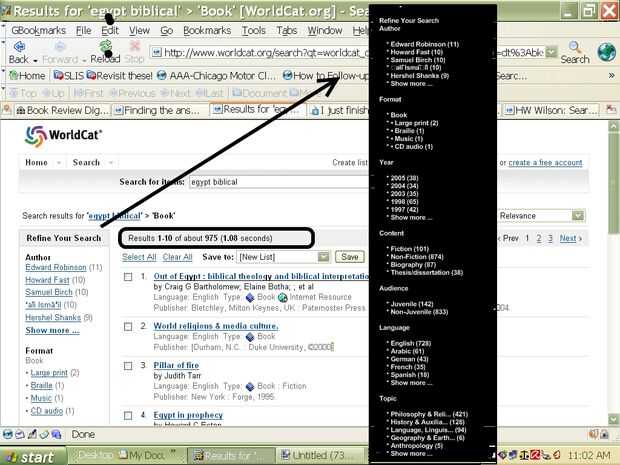Click the 'egypt biblical' breadcrumb link
Screen dimensions: 620x465
pyautogui.click(x=114, y=216)
